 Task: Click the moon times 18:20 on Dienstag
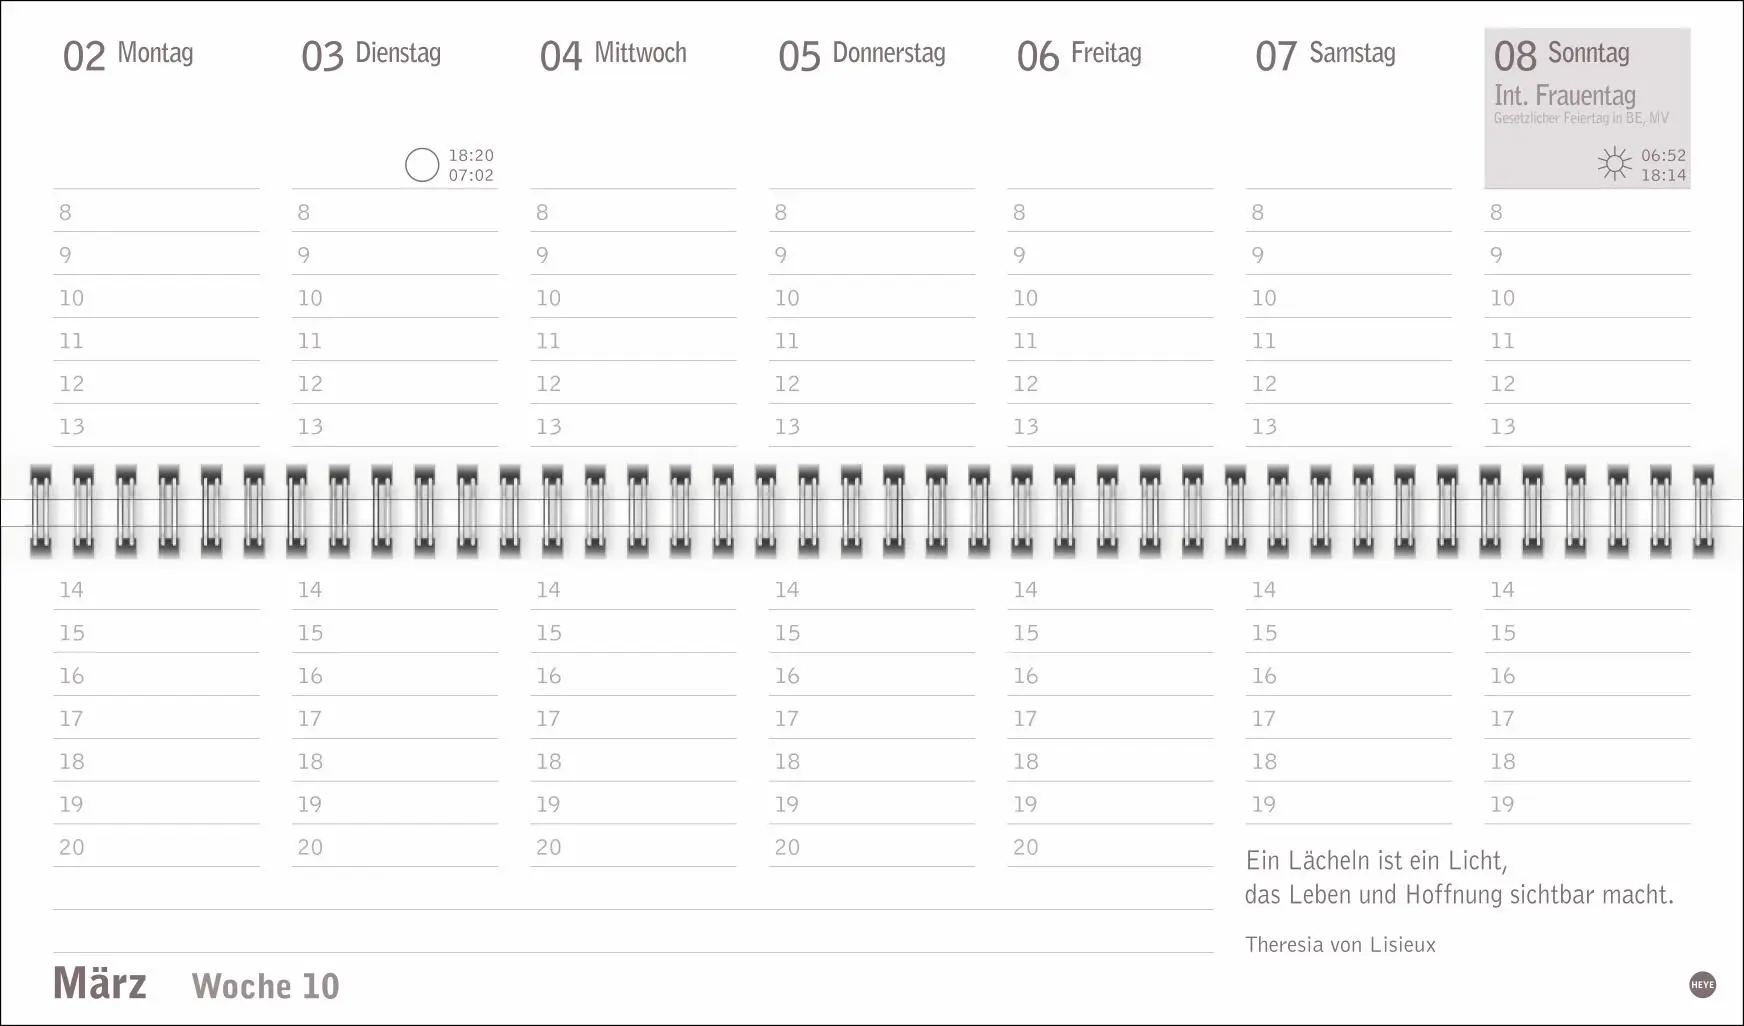pyautogui.click(x=471, y=155)
